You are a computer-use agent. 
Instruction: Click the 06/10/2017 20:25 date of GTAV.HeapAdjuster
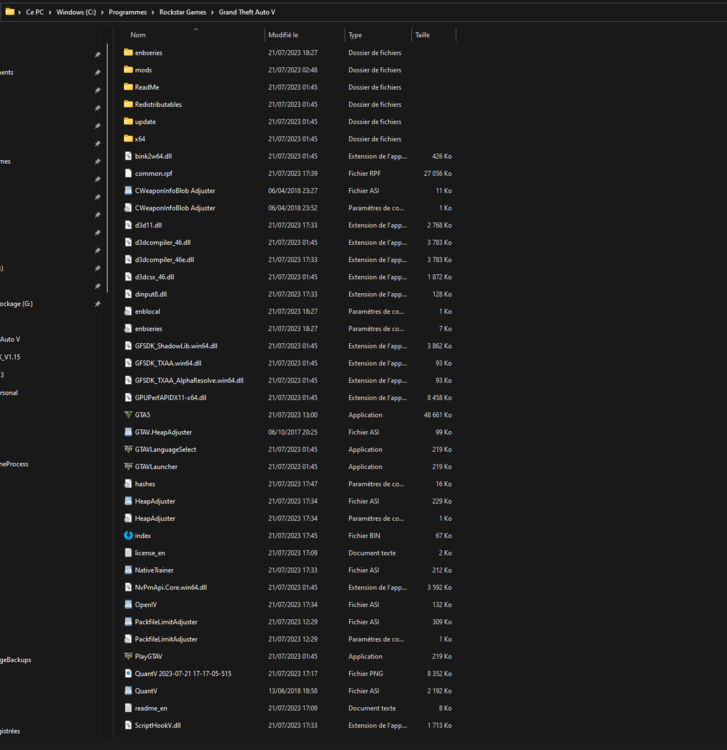click(x=293, y=432)
